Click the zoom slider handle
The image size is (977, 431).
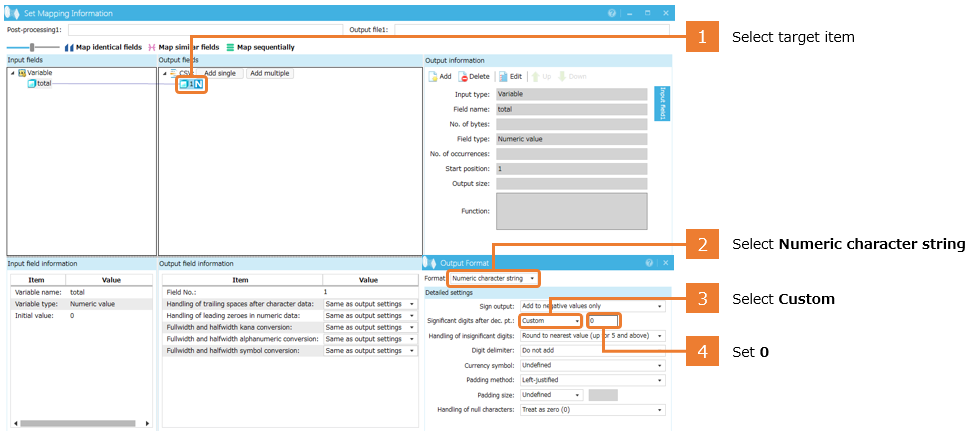coord(32,47)
